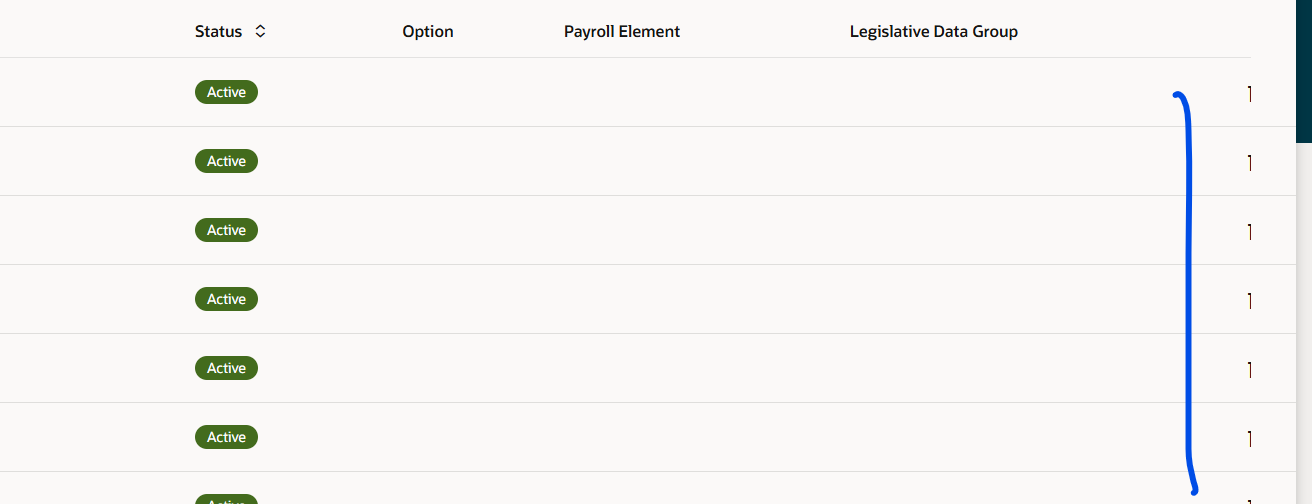Click the dark vertical scrollbar thumb
Viewport: 1312px width, 504px height.
tap(1304, 70)
